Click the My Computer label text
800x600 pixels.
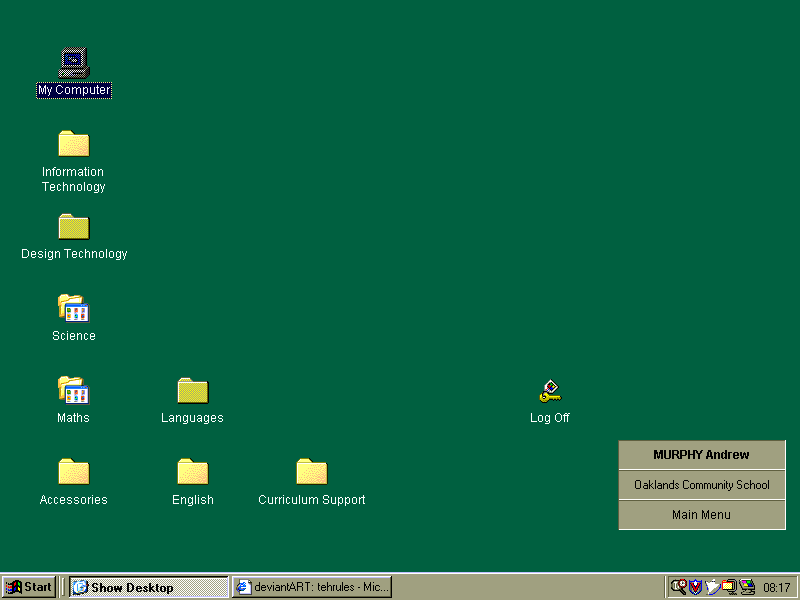[x=74, y=90]
